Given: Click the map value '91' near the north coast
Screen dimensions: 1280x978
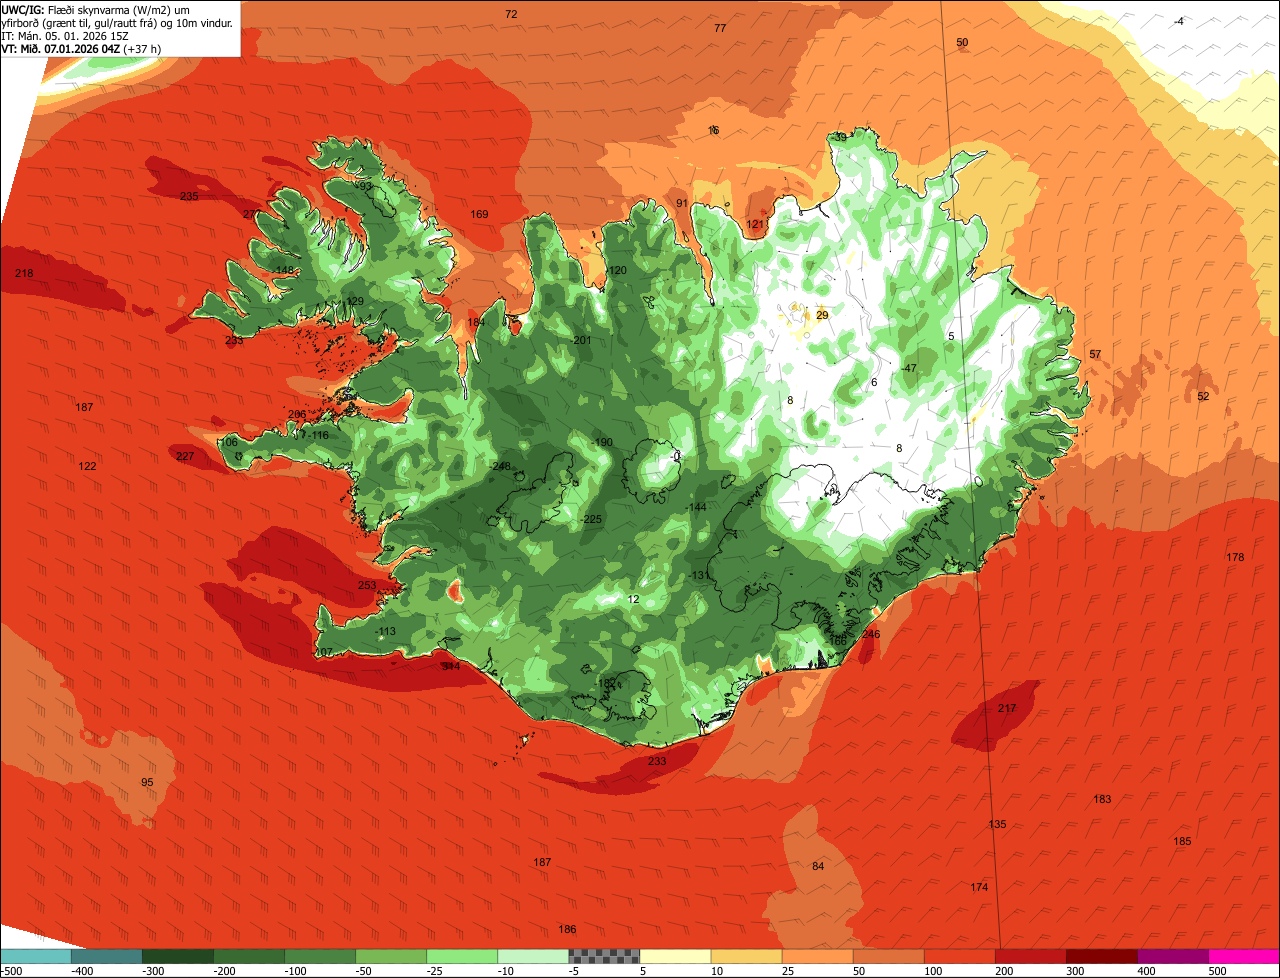Looking at the screenshot, I should click(x=682, y=203).
